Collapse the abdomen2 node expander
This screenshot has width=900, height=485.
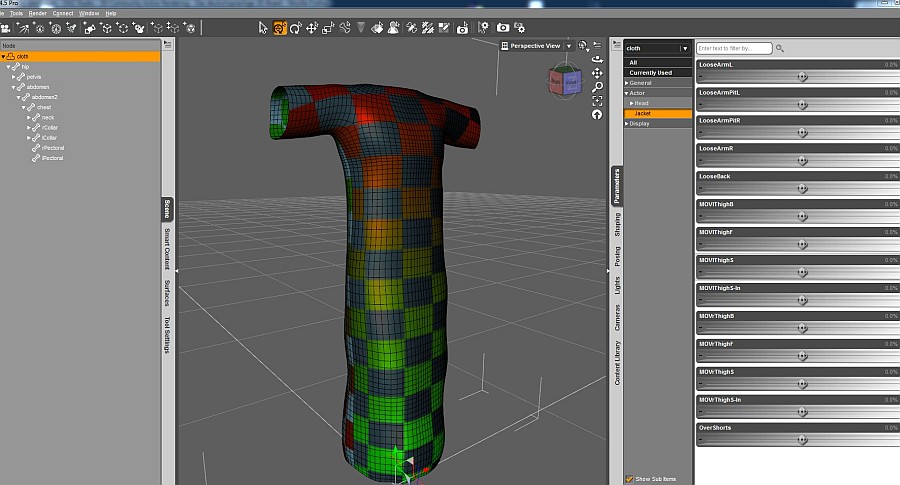tap(18, 98)
